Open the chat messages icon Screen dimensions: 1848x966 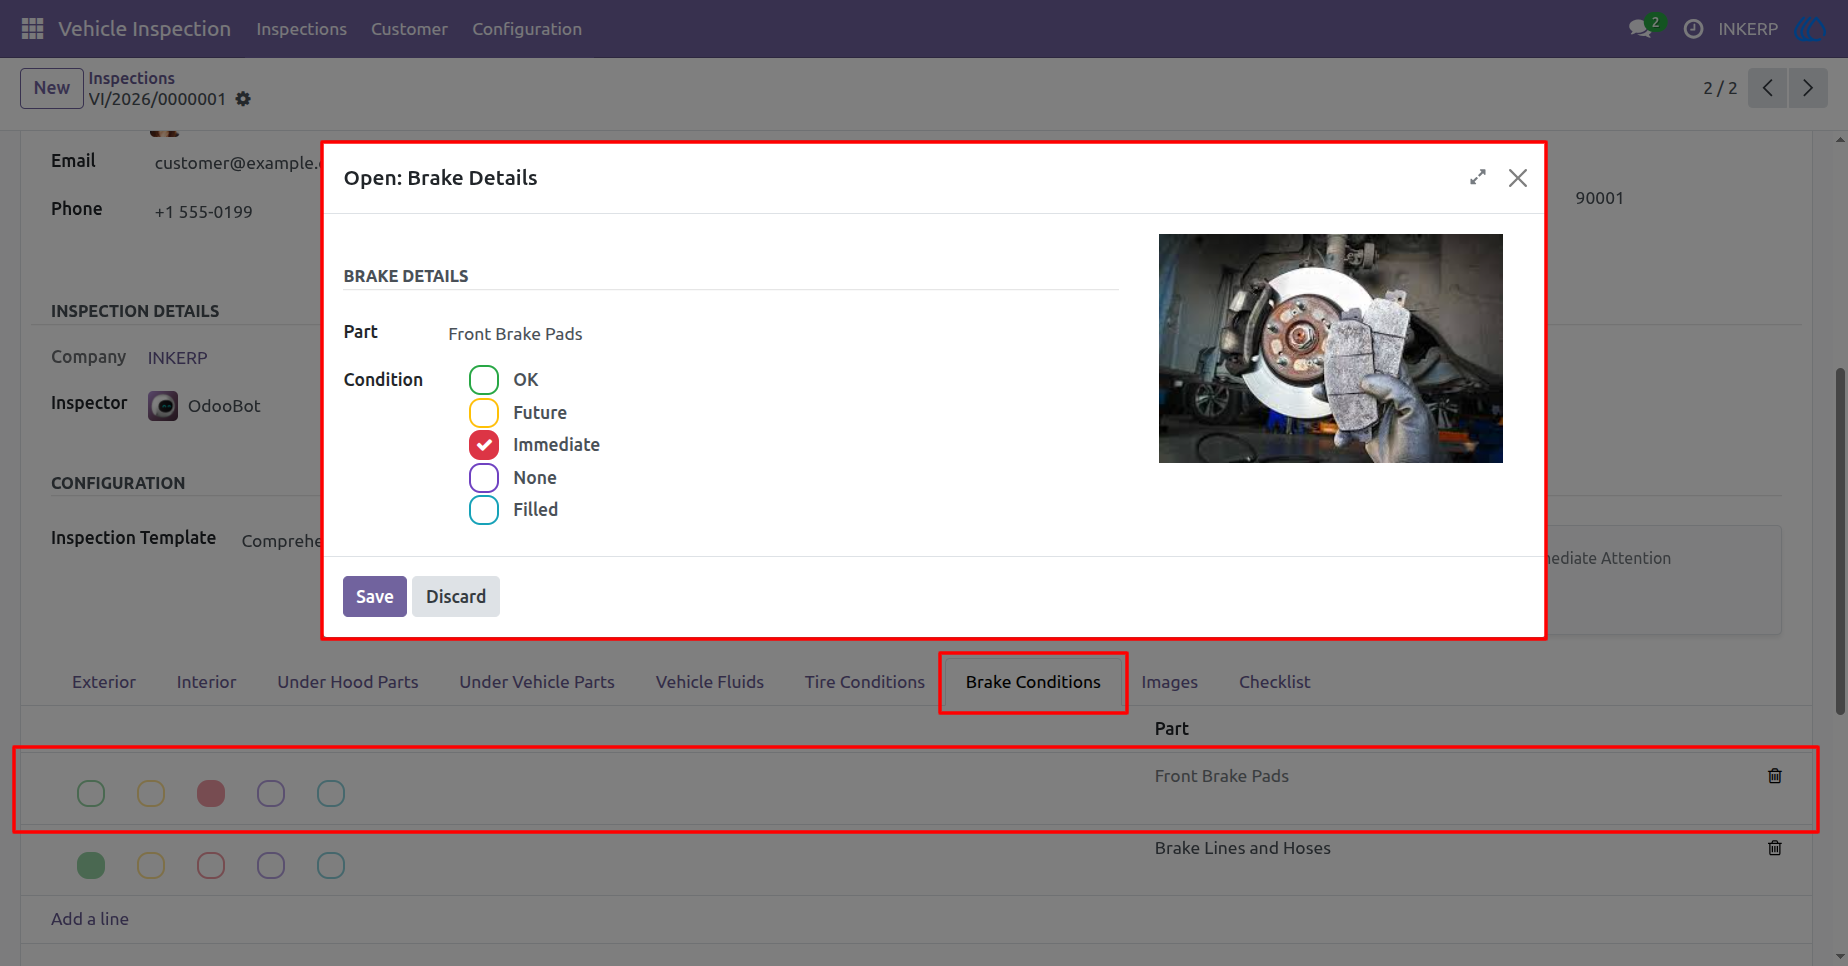1641,29
